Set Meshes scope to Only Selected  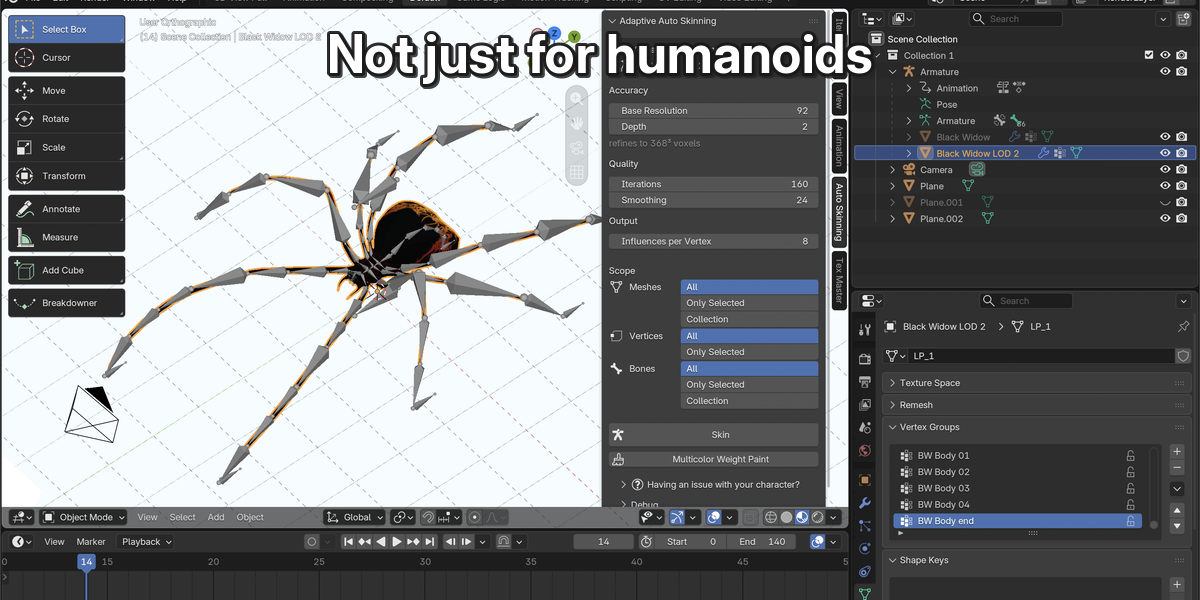click(x=749, y=303)
